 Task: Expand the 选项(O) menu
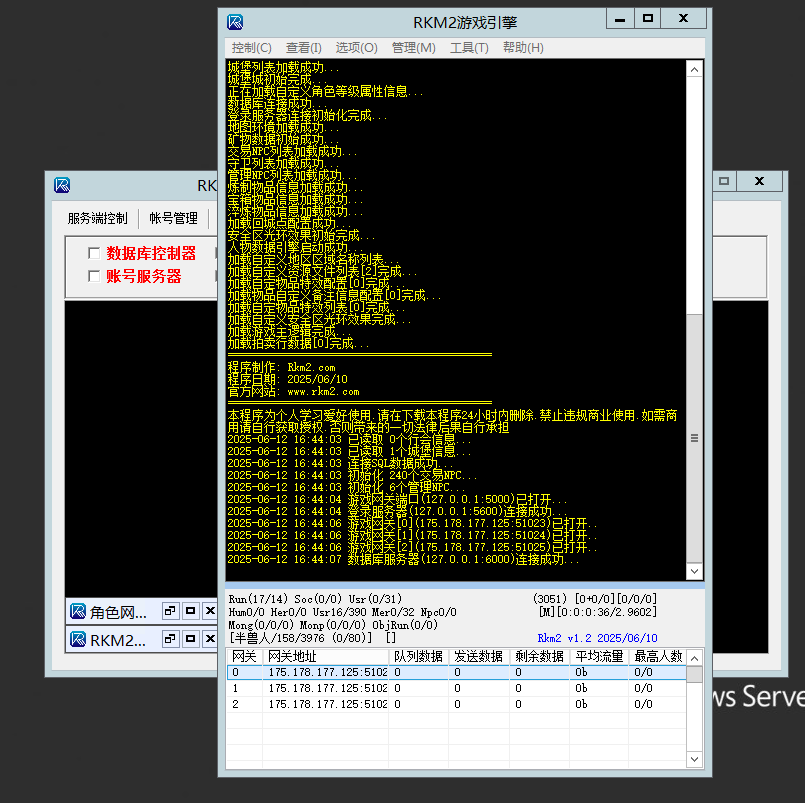coord(356,48)
